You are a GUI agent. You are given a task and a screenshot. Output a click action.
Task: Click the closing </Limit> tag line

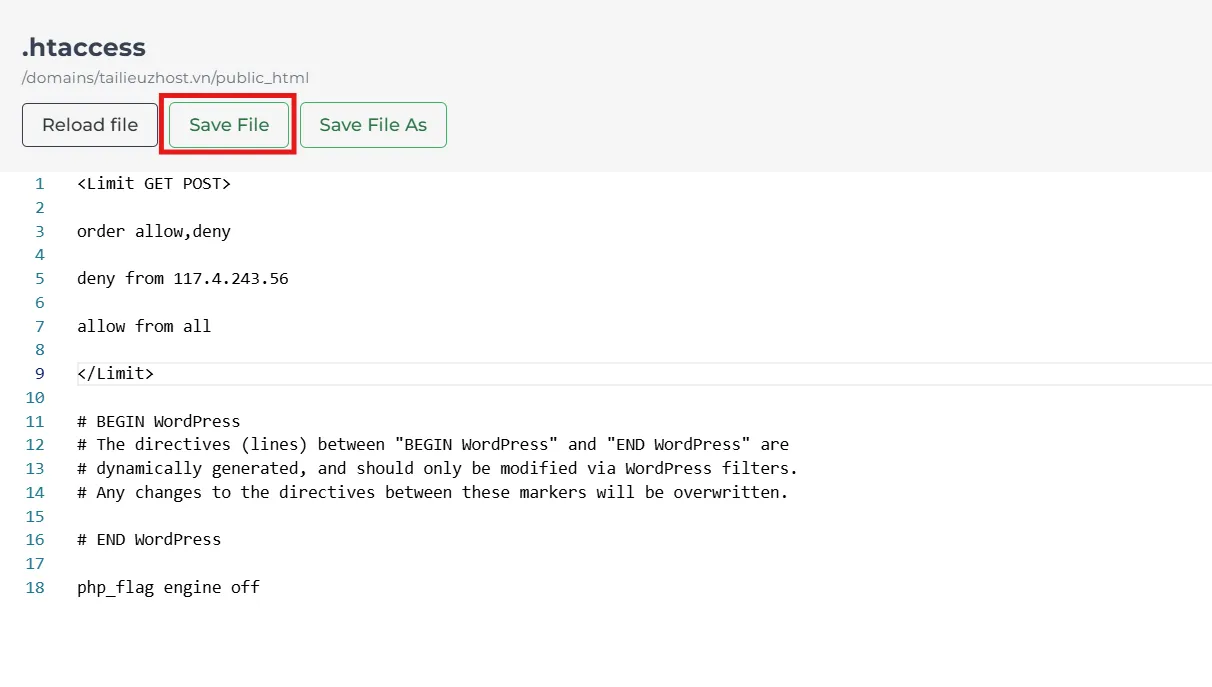click(x=115, y=374)
